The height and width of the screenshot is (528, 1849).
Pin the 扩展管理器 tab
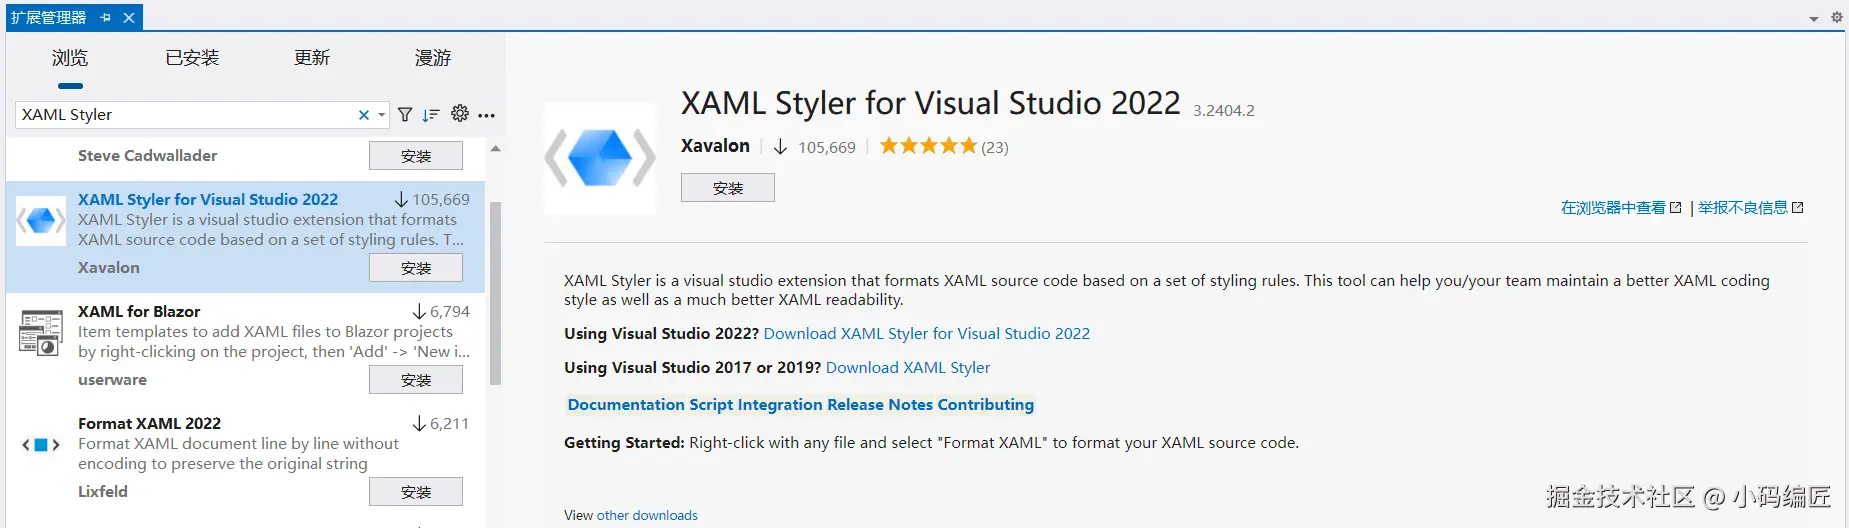(x=106, y=18)
